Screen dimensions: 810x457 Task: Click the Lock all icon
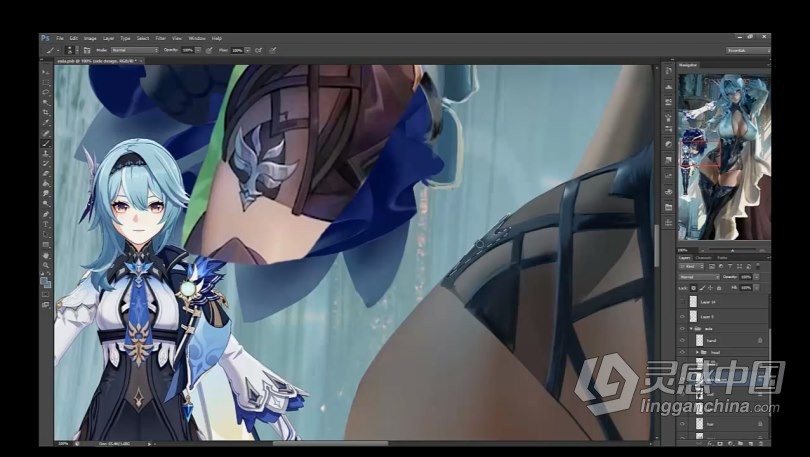[x=718, y=288]
